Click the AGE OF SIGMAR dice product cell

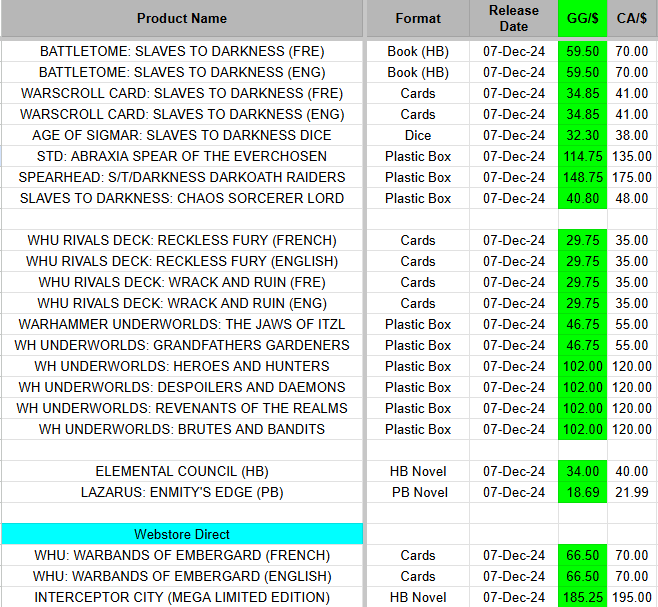tap(182, 135)
